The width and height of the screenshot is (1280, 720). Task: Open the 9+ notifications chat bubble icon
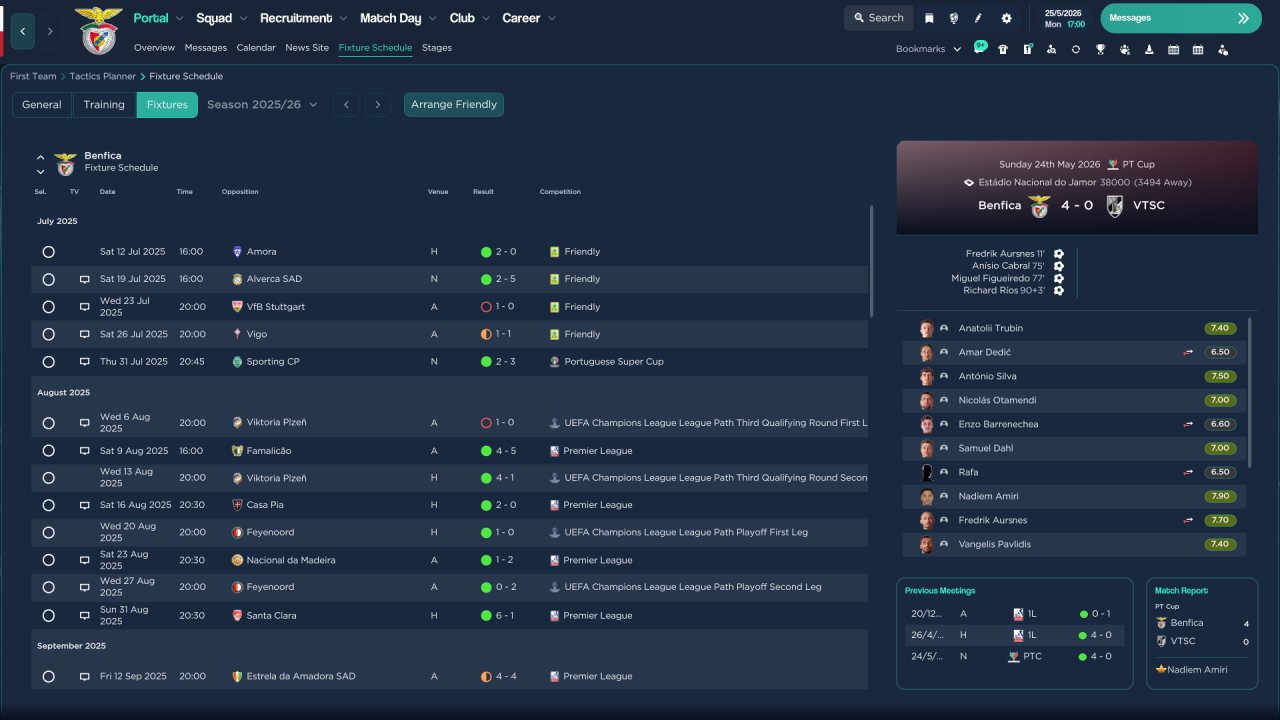(x=980, y=47)
